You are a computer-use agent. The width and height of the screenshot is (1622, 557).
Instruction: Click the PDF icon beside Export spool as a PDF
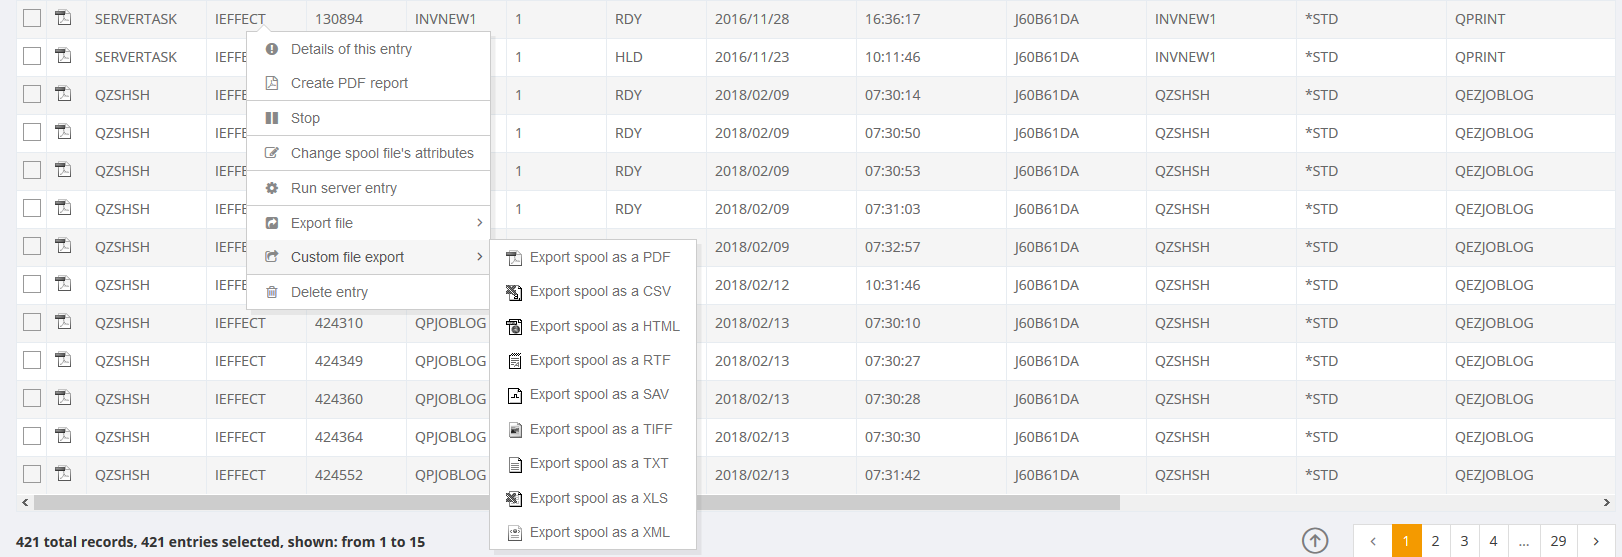click(514, 258)
